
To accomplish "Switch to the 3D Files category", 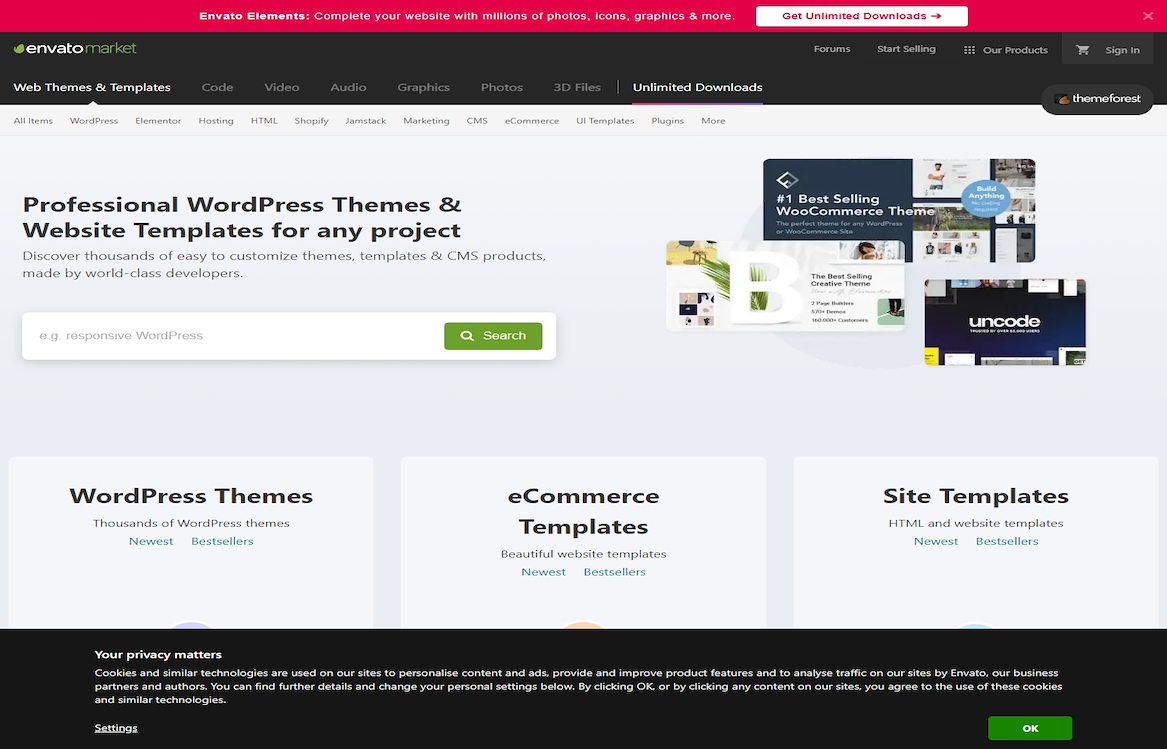I will pyautogui.click(x=577, y=87).
